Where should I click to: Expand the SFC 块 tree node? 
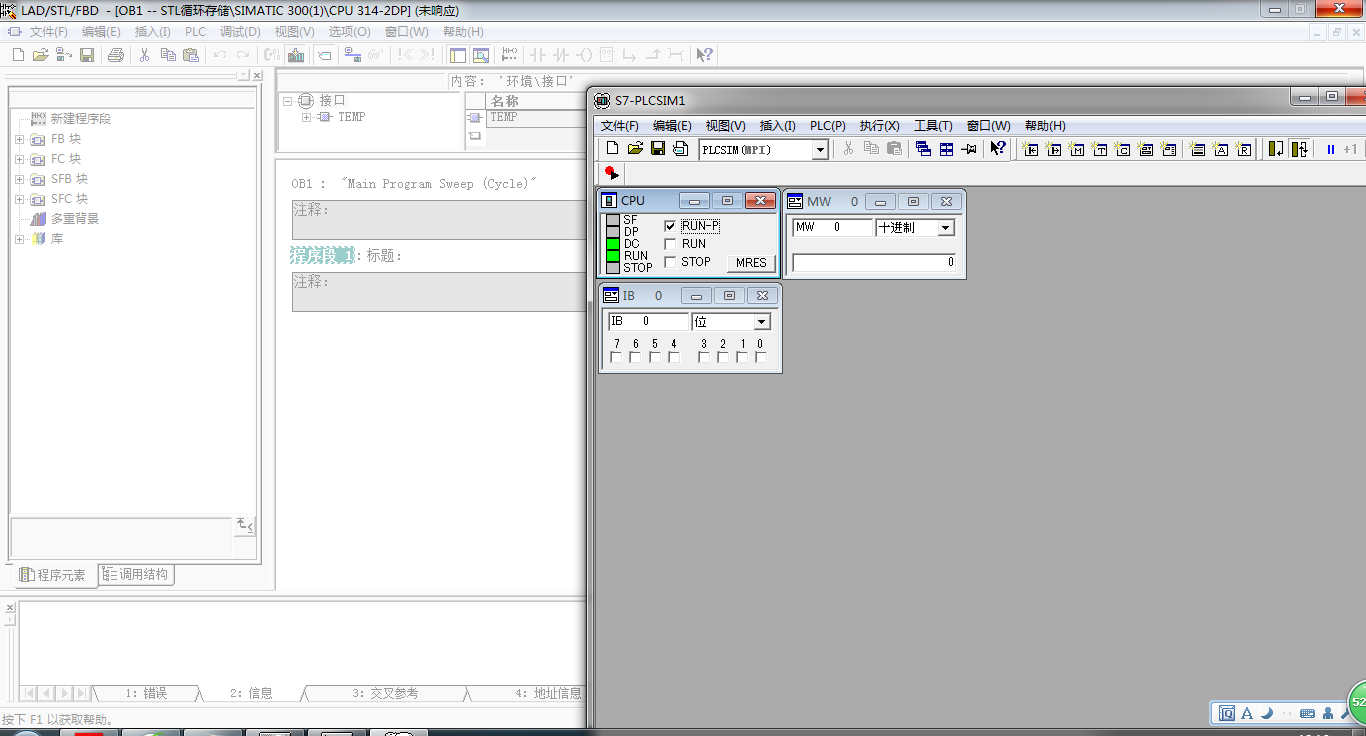pos(19,199)
